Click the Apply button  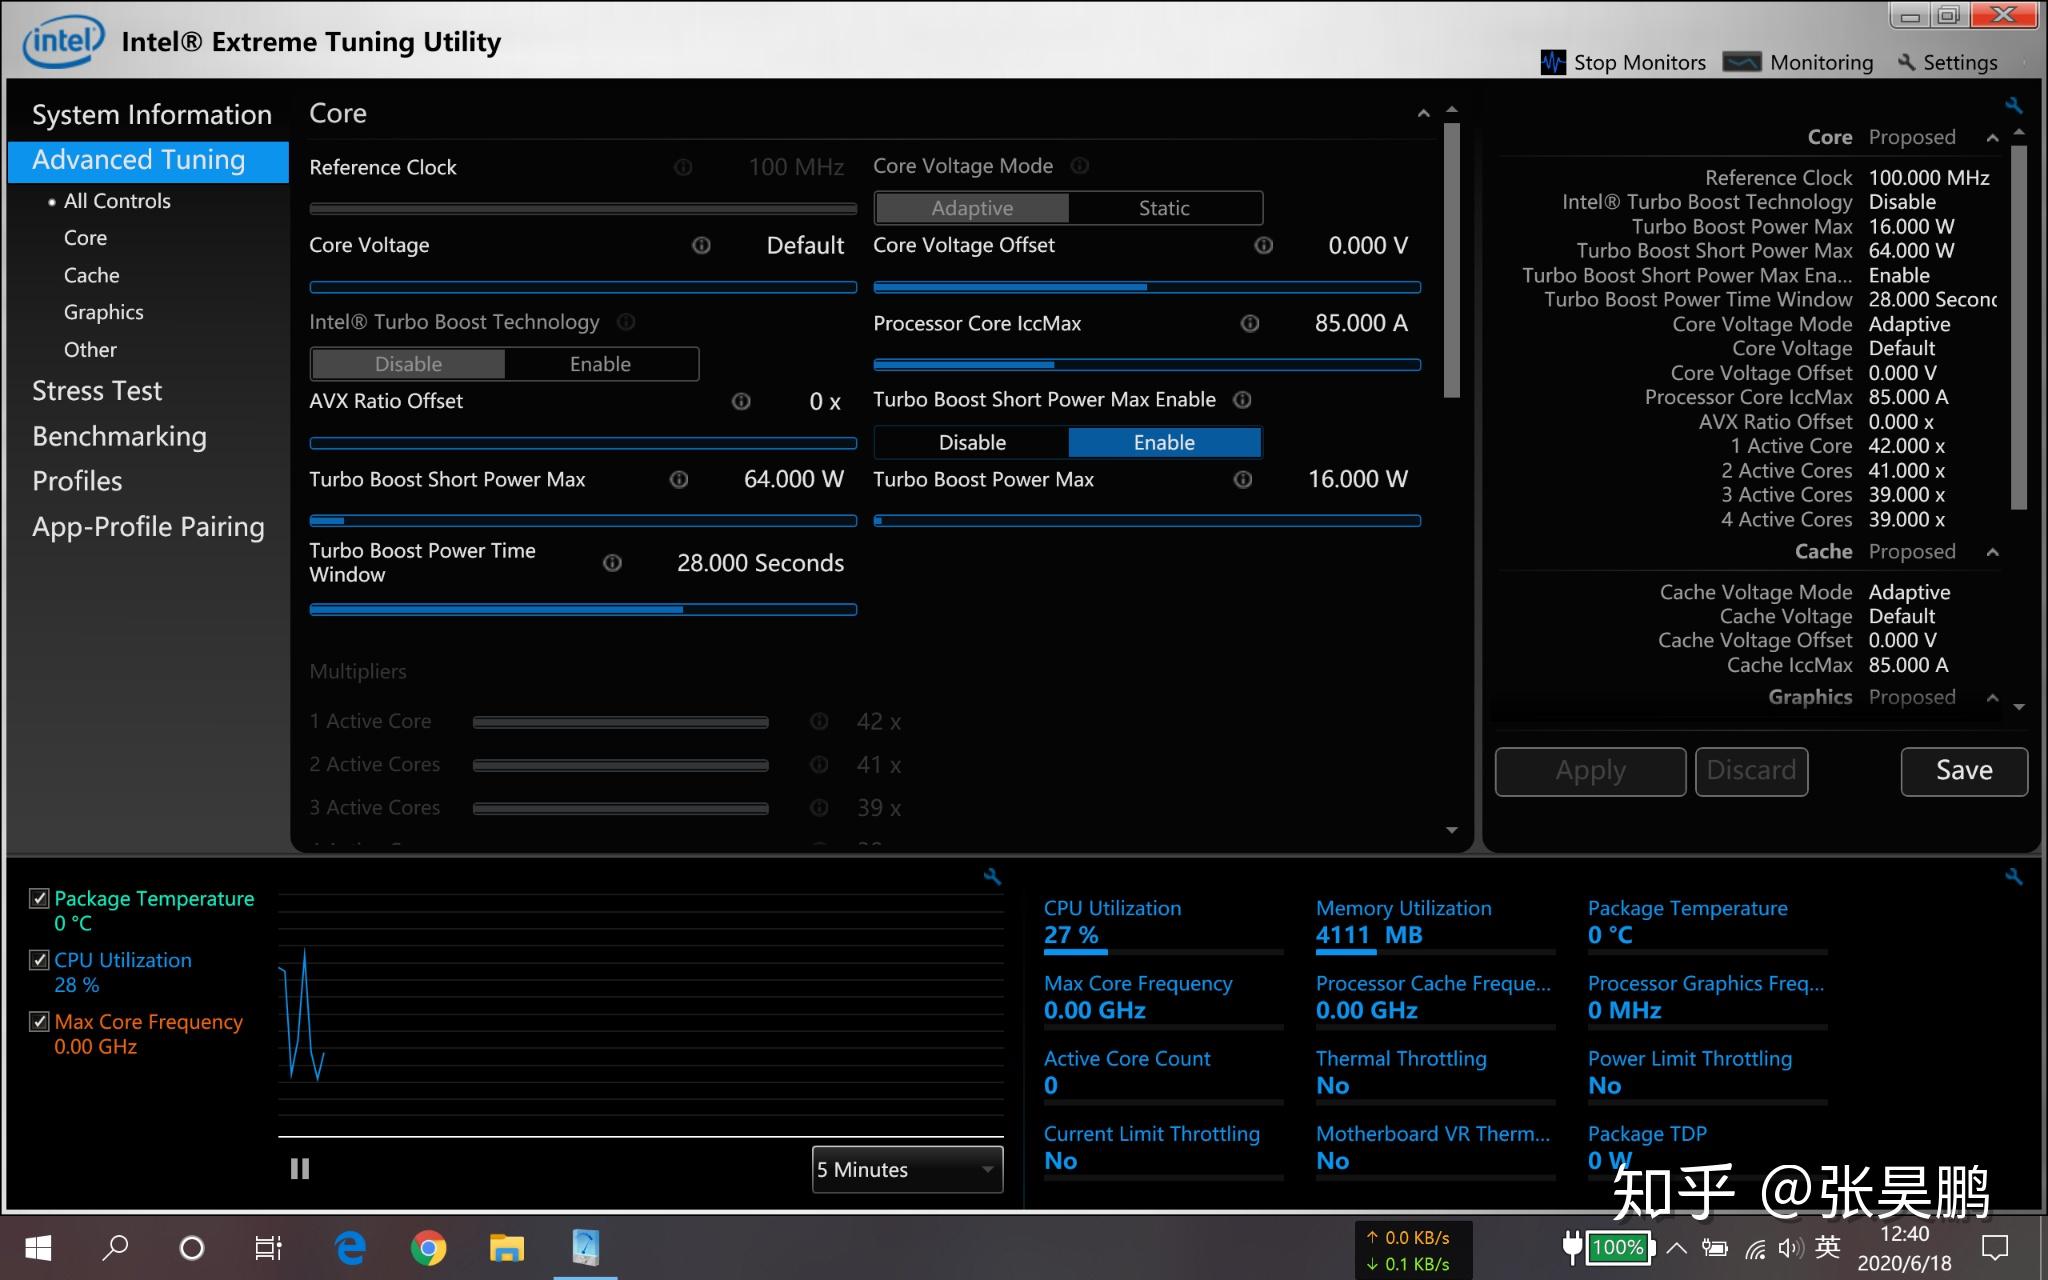1590,771
